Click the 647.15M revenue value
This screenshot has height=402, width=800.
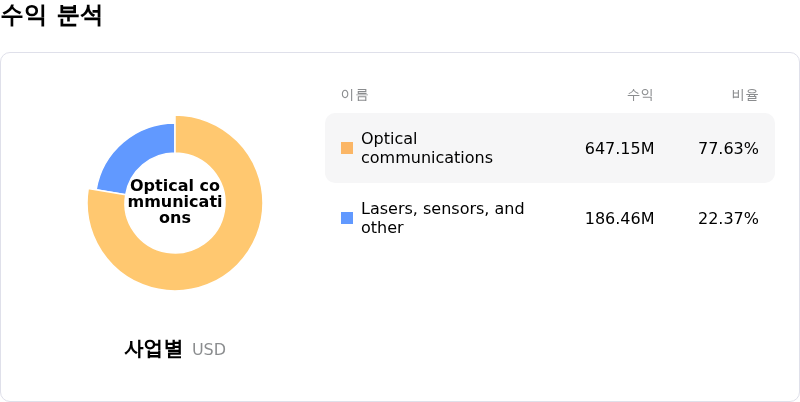click(619, 149)
